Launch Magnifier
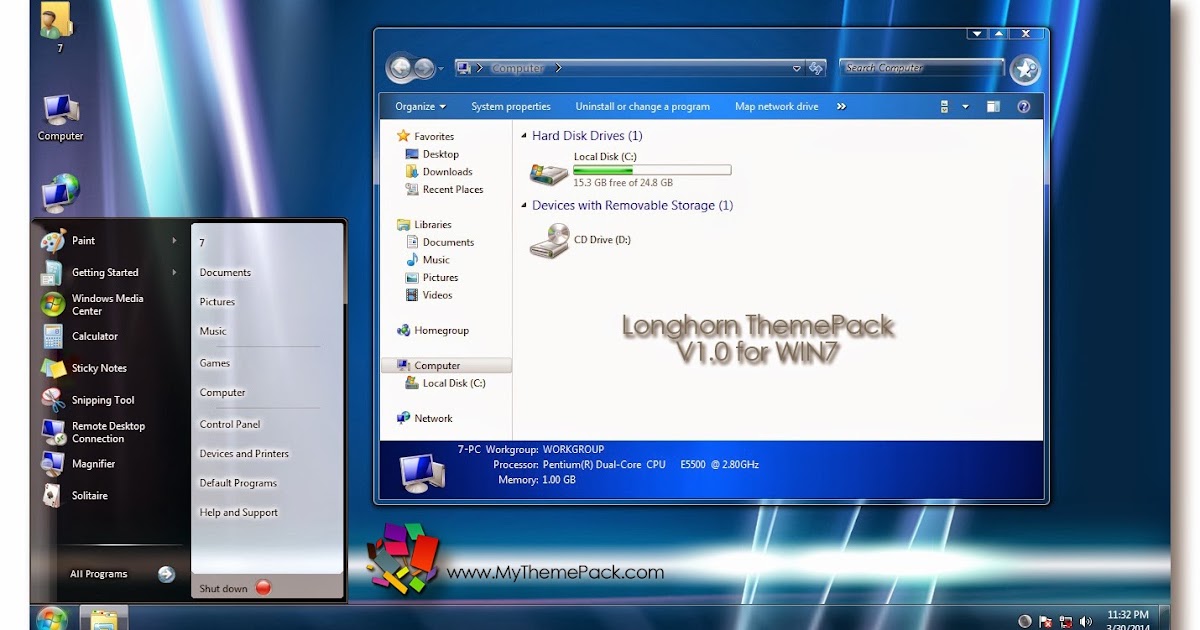Viewport: 1200px width, 630px height. [x=93, y=464]
